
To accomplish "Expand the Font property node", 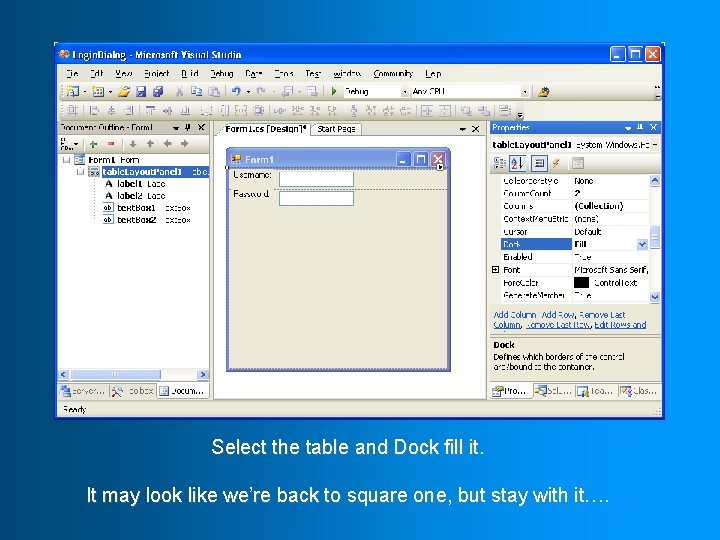I will [x=495, y=270].
